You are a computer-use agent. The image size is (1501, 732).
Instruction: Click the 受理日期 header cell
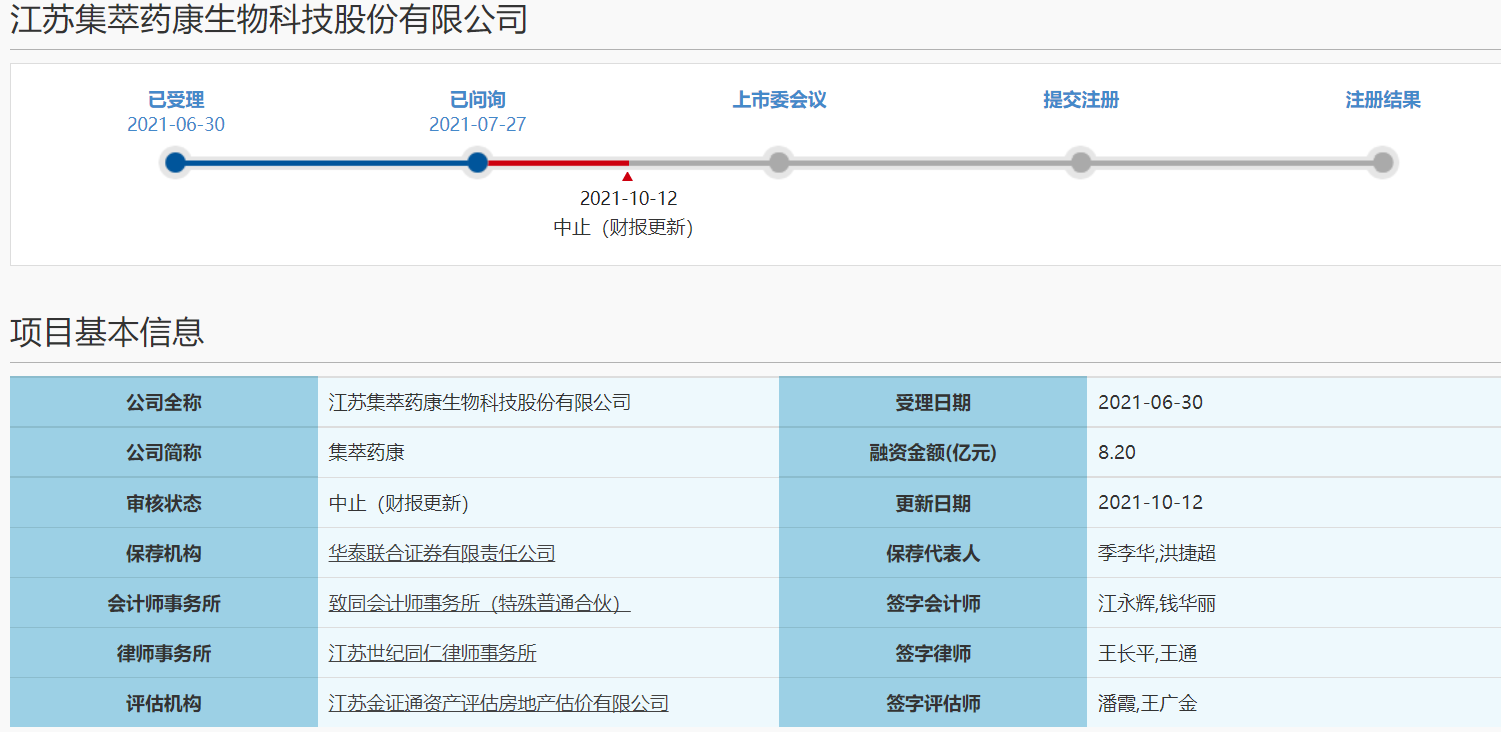(x=933, y=403)
